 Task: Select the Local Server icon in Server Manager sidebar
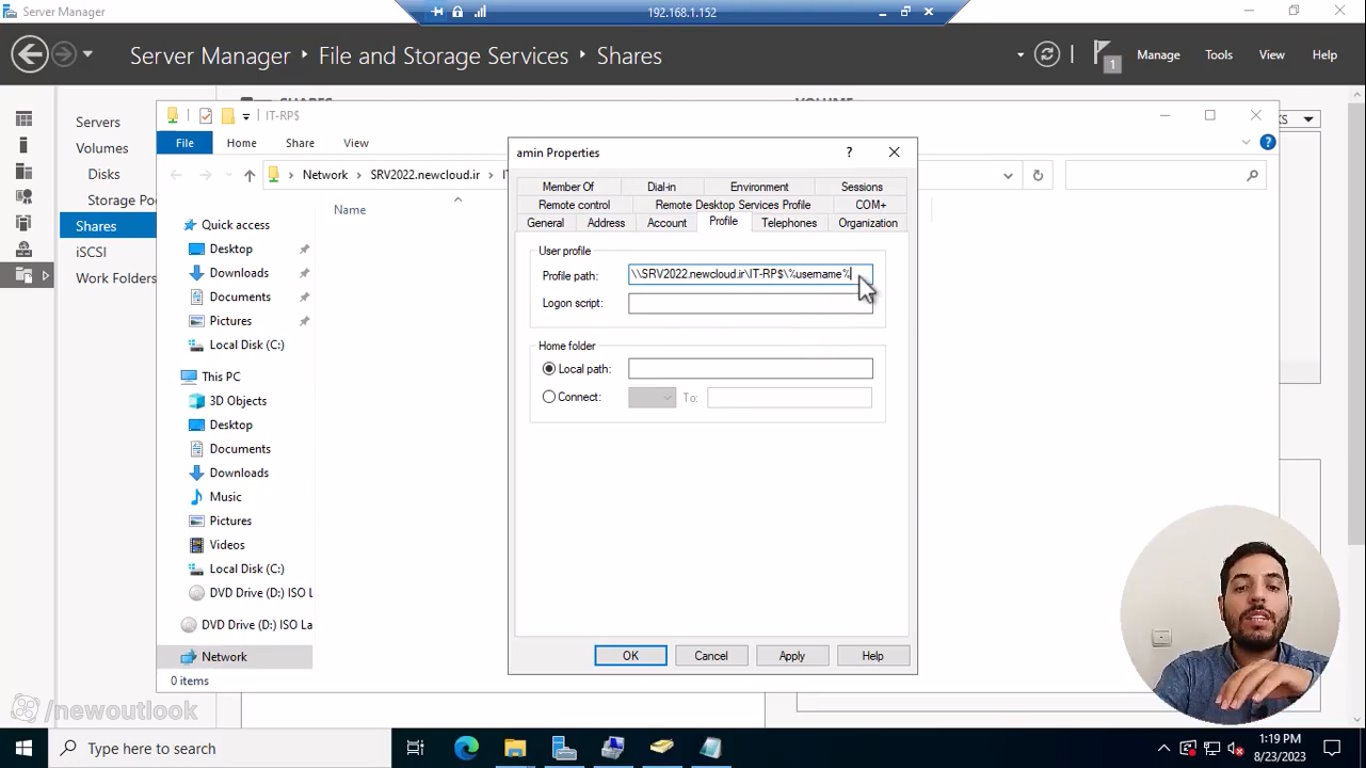coord(24,145)
